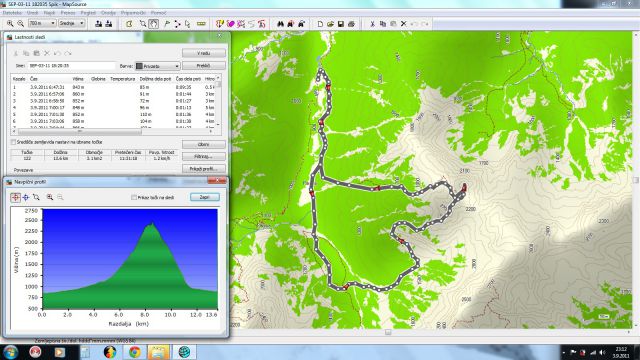640x360 pixels.
Task: Click the V redu button
Action: (x=204, y=53)
